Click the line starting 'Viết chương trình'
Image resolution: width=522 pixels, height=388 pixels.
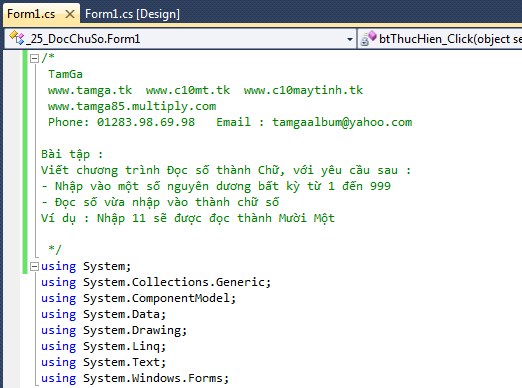click(226, 170)
